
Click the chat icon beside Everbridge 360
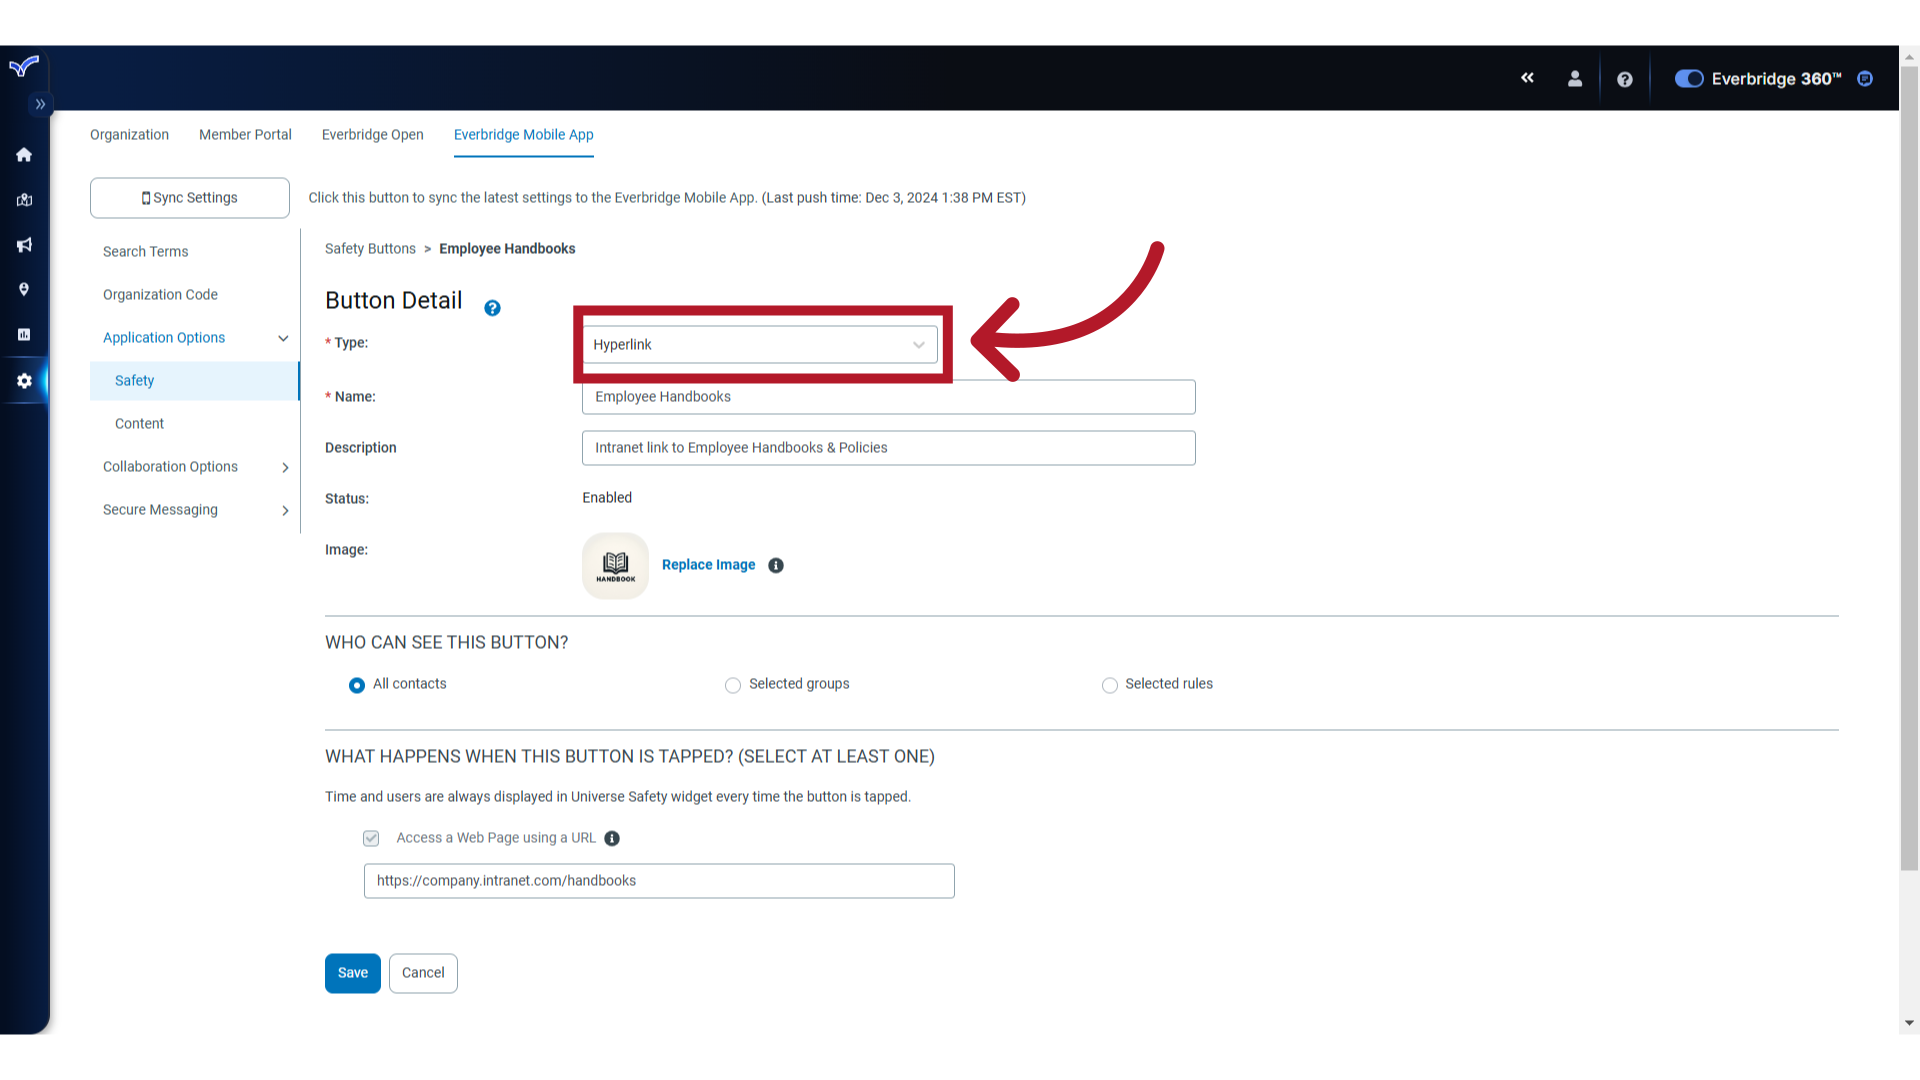pyautogui.click(x=1865, y=79)
